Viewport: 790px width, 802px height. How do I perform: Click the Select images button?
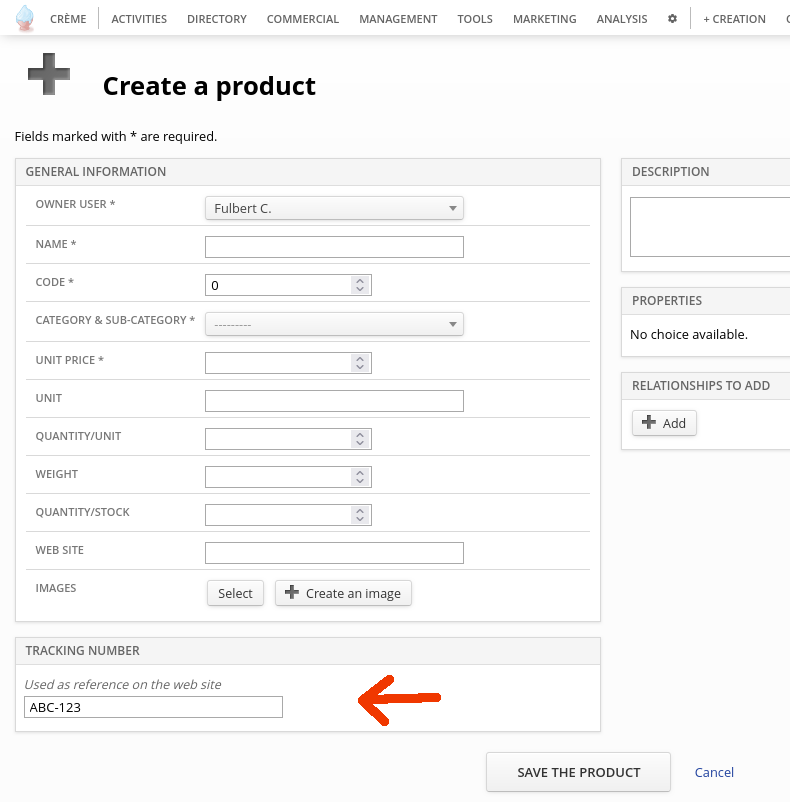pos(235,593)
